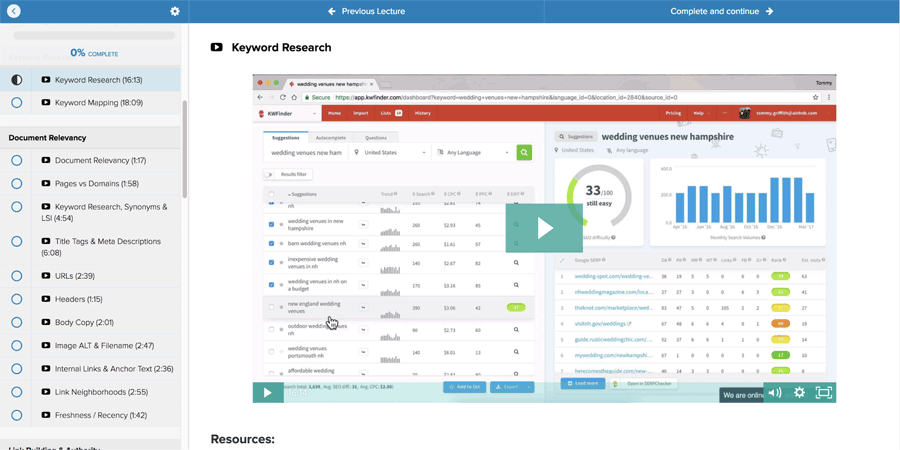The height and width of the screenshot is (450, 900).
Task: Click video icon beside Headers (1:15)
Action: tap(46, 299)
